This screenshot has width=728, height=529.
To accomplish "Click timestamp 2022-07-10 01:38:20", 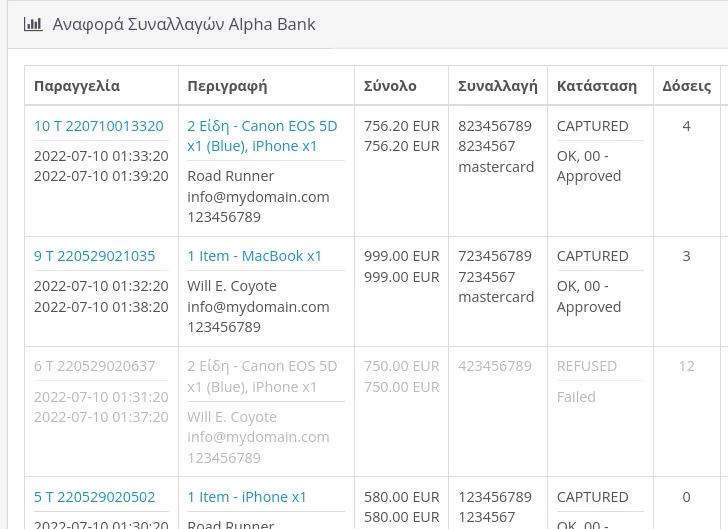I will (x=101, y=307).
